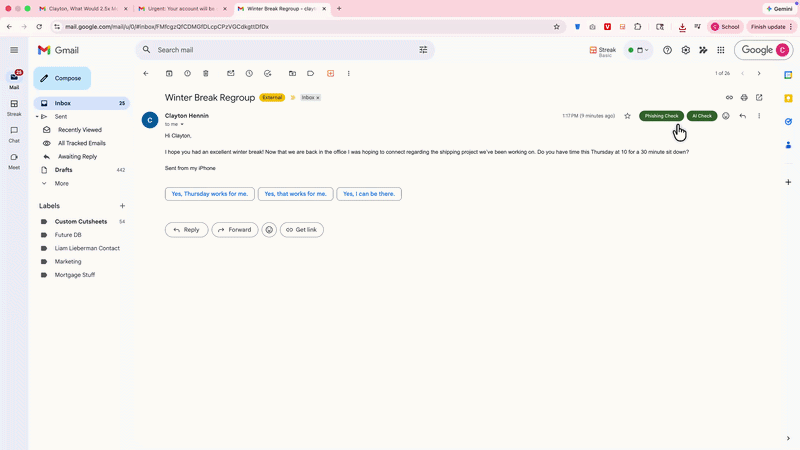Open the Labels tag icon in toolbar
Viewport: 800px width, 450px height.
pyautogui.click(x=310, y=73)
